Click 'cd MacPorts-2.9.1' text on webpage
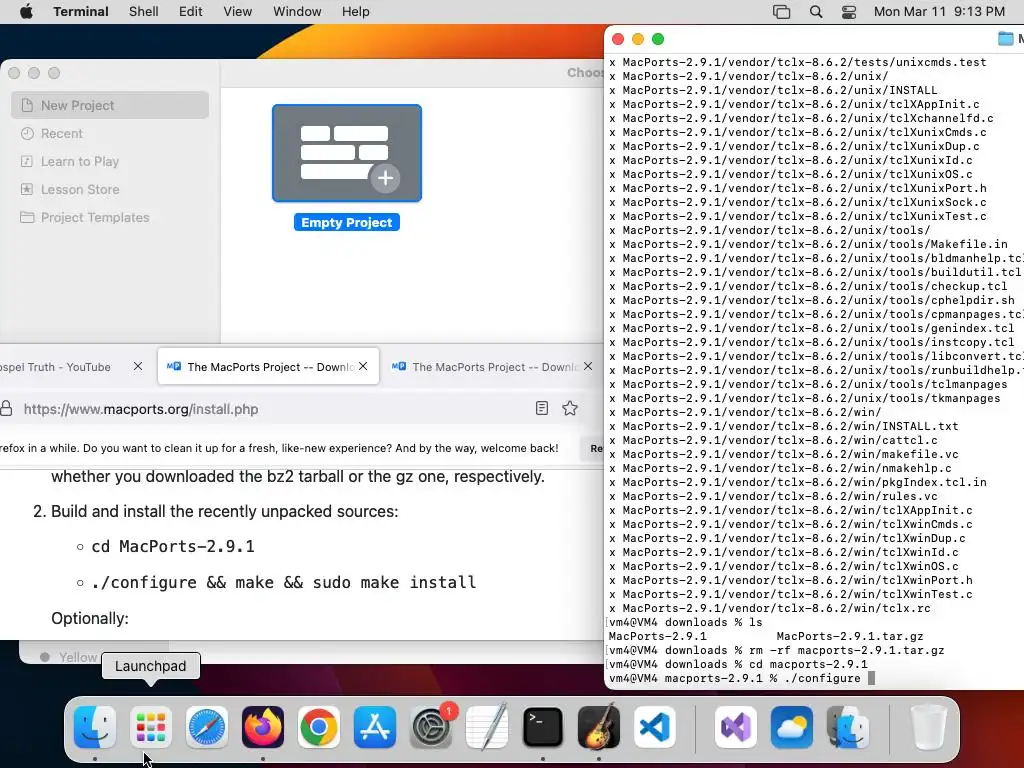 click(172, 546)
